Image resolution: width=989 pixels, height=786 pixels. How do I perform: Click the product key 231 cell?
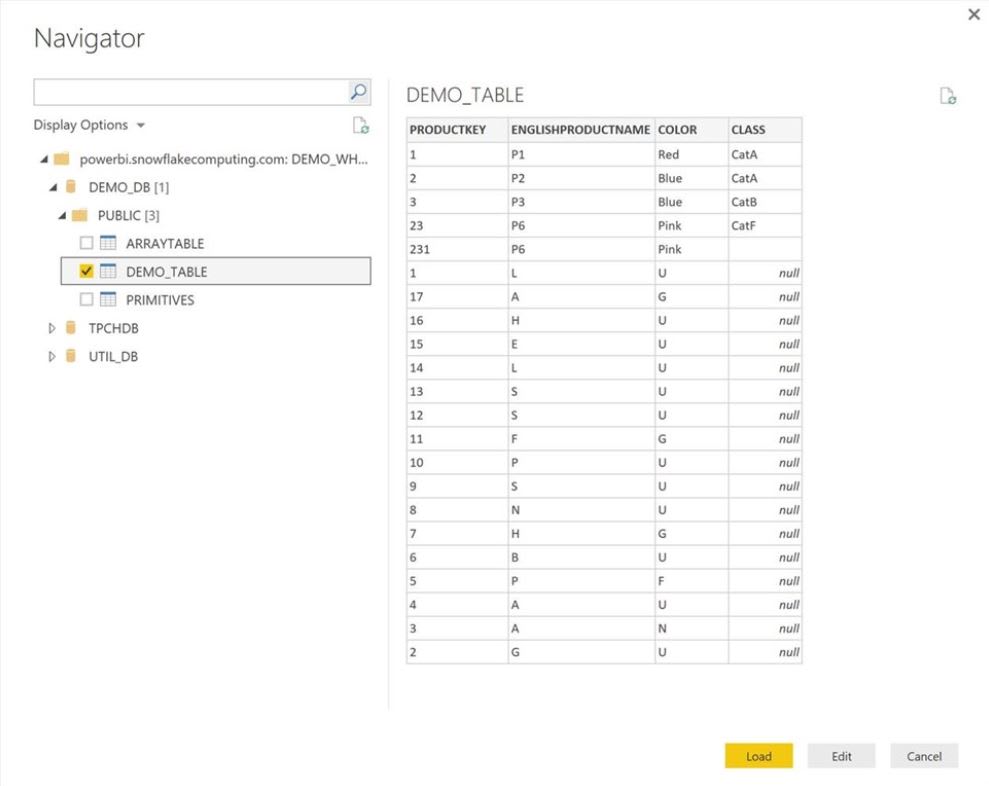(457, 249)
